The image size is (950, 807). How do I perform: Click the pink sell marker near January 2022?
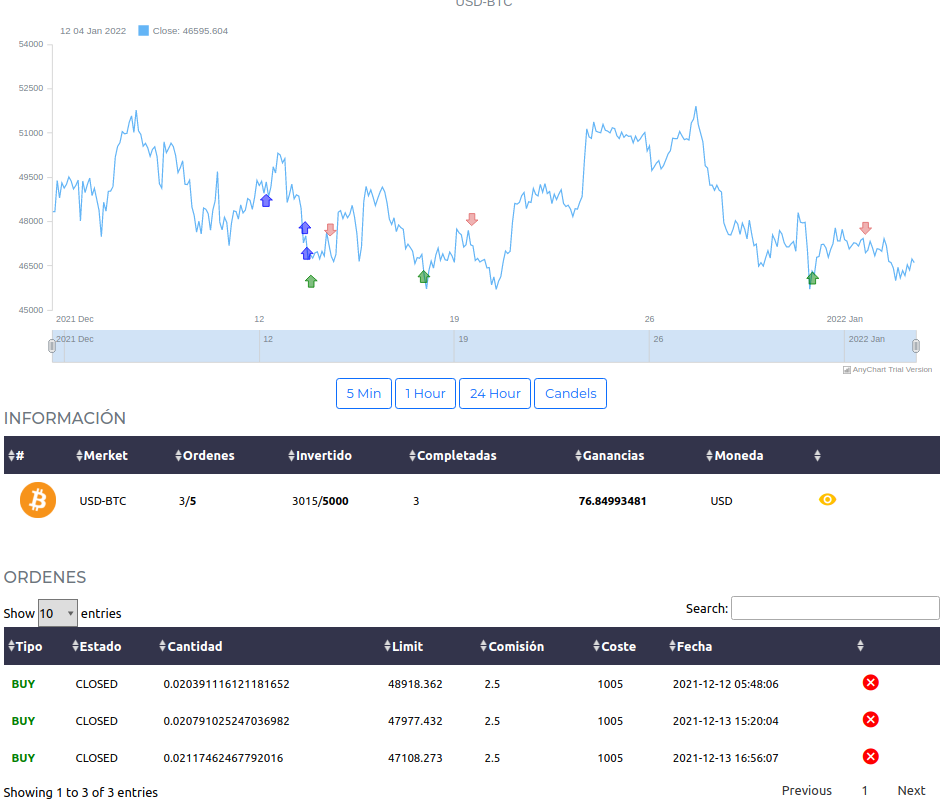[866, 227]
